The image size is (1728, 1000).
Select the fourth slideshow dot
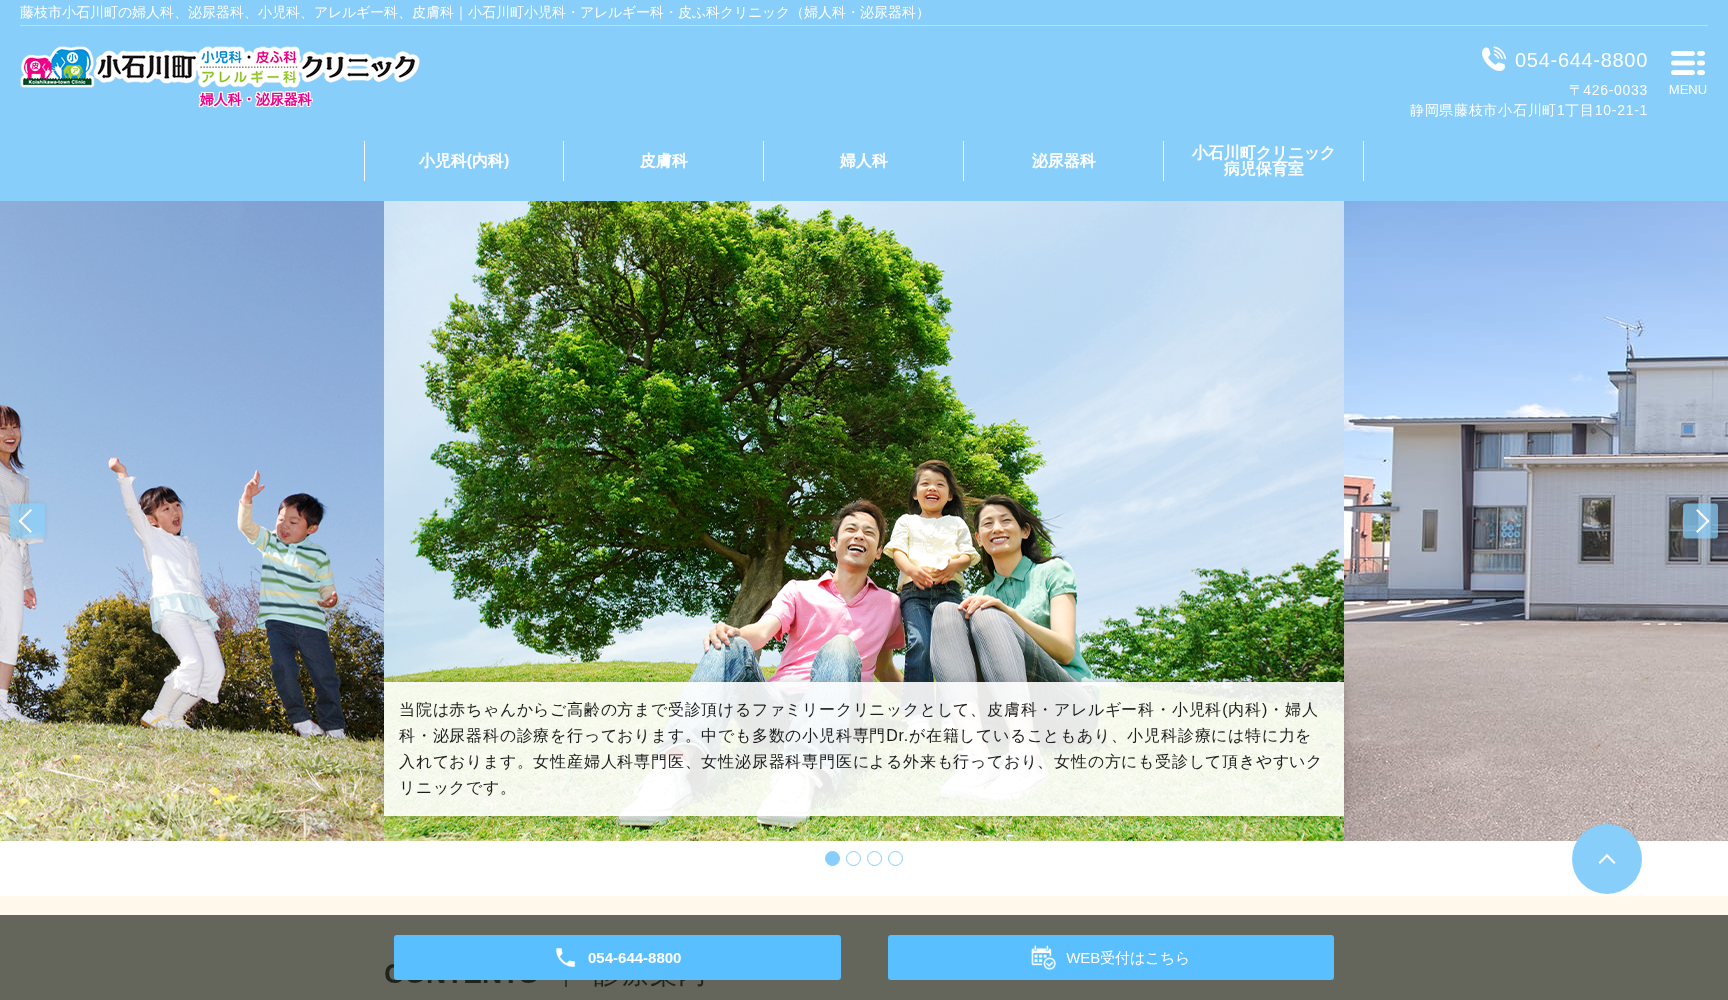[x=895, y=859]
